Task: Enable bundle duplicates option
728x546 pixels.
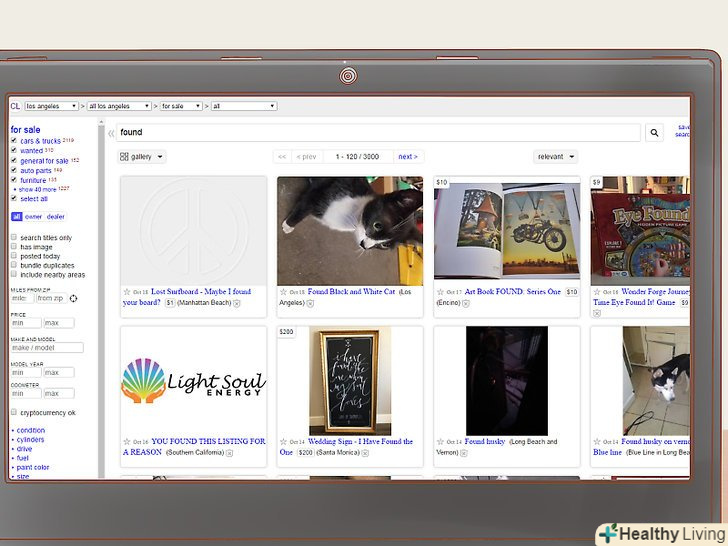Action: pos(14,265)
